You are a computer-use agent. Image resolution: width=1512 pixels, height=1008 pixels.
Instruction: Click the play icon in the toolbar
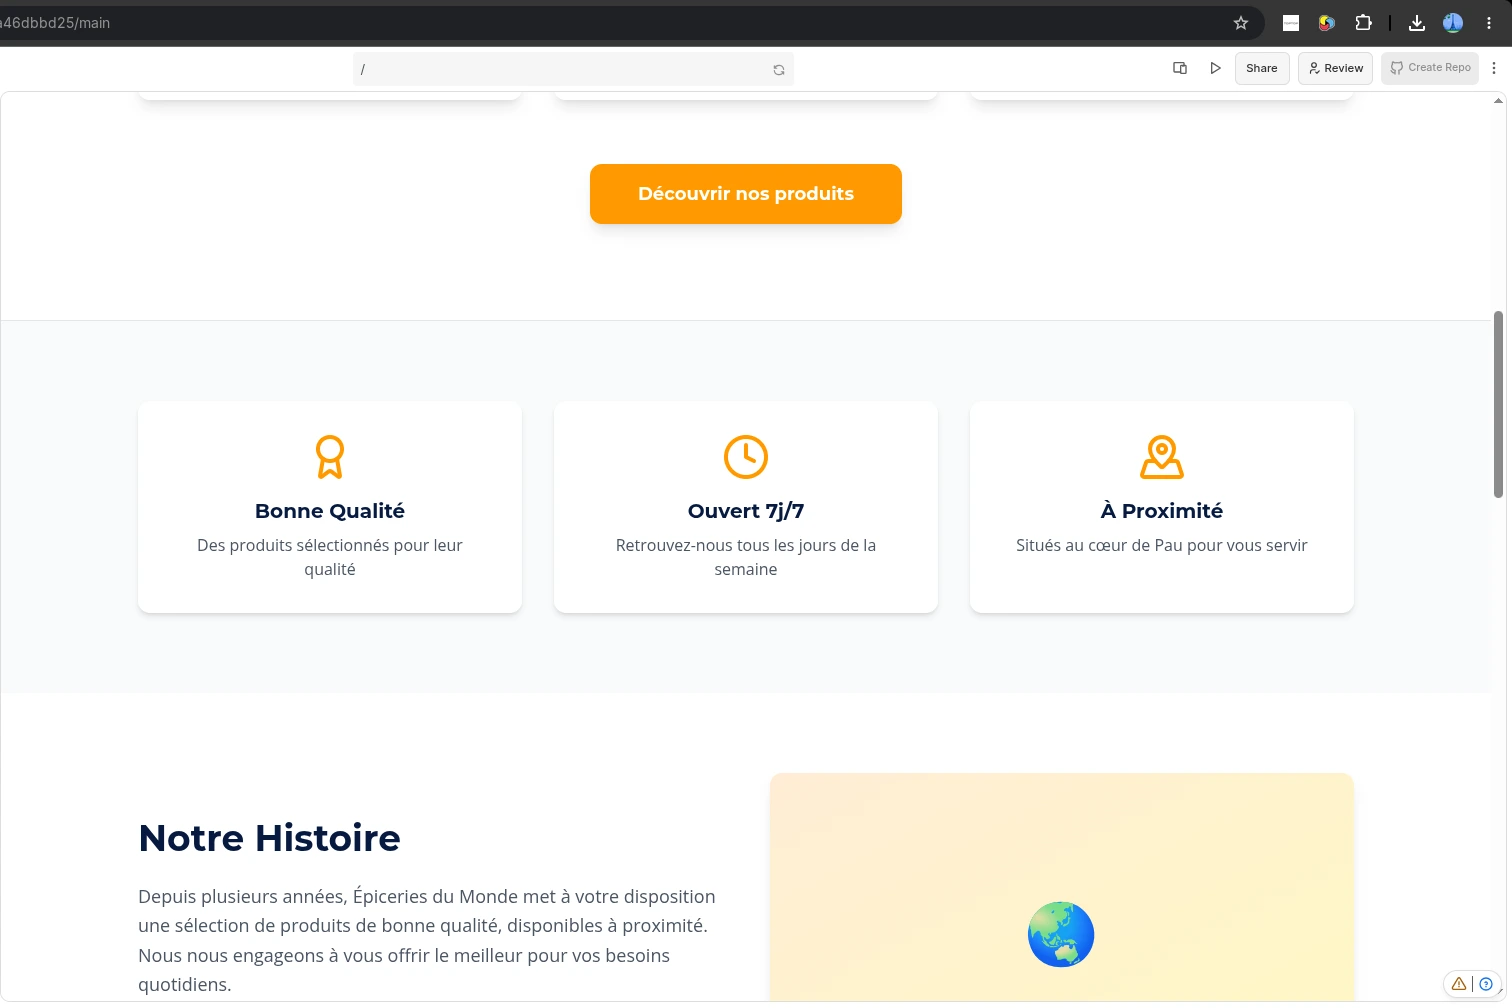(1215, 68)
